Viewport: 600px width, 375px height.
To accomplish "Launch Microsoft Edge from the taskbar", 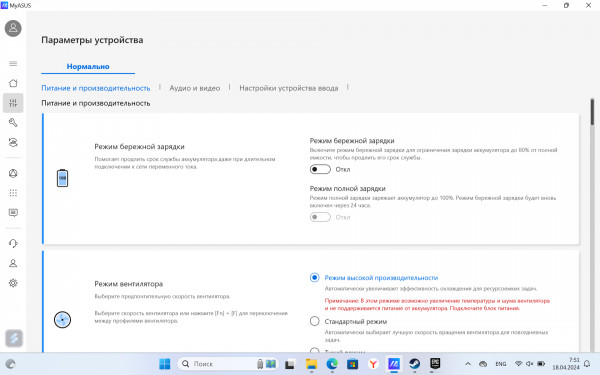I will [332, 364].
